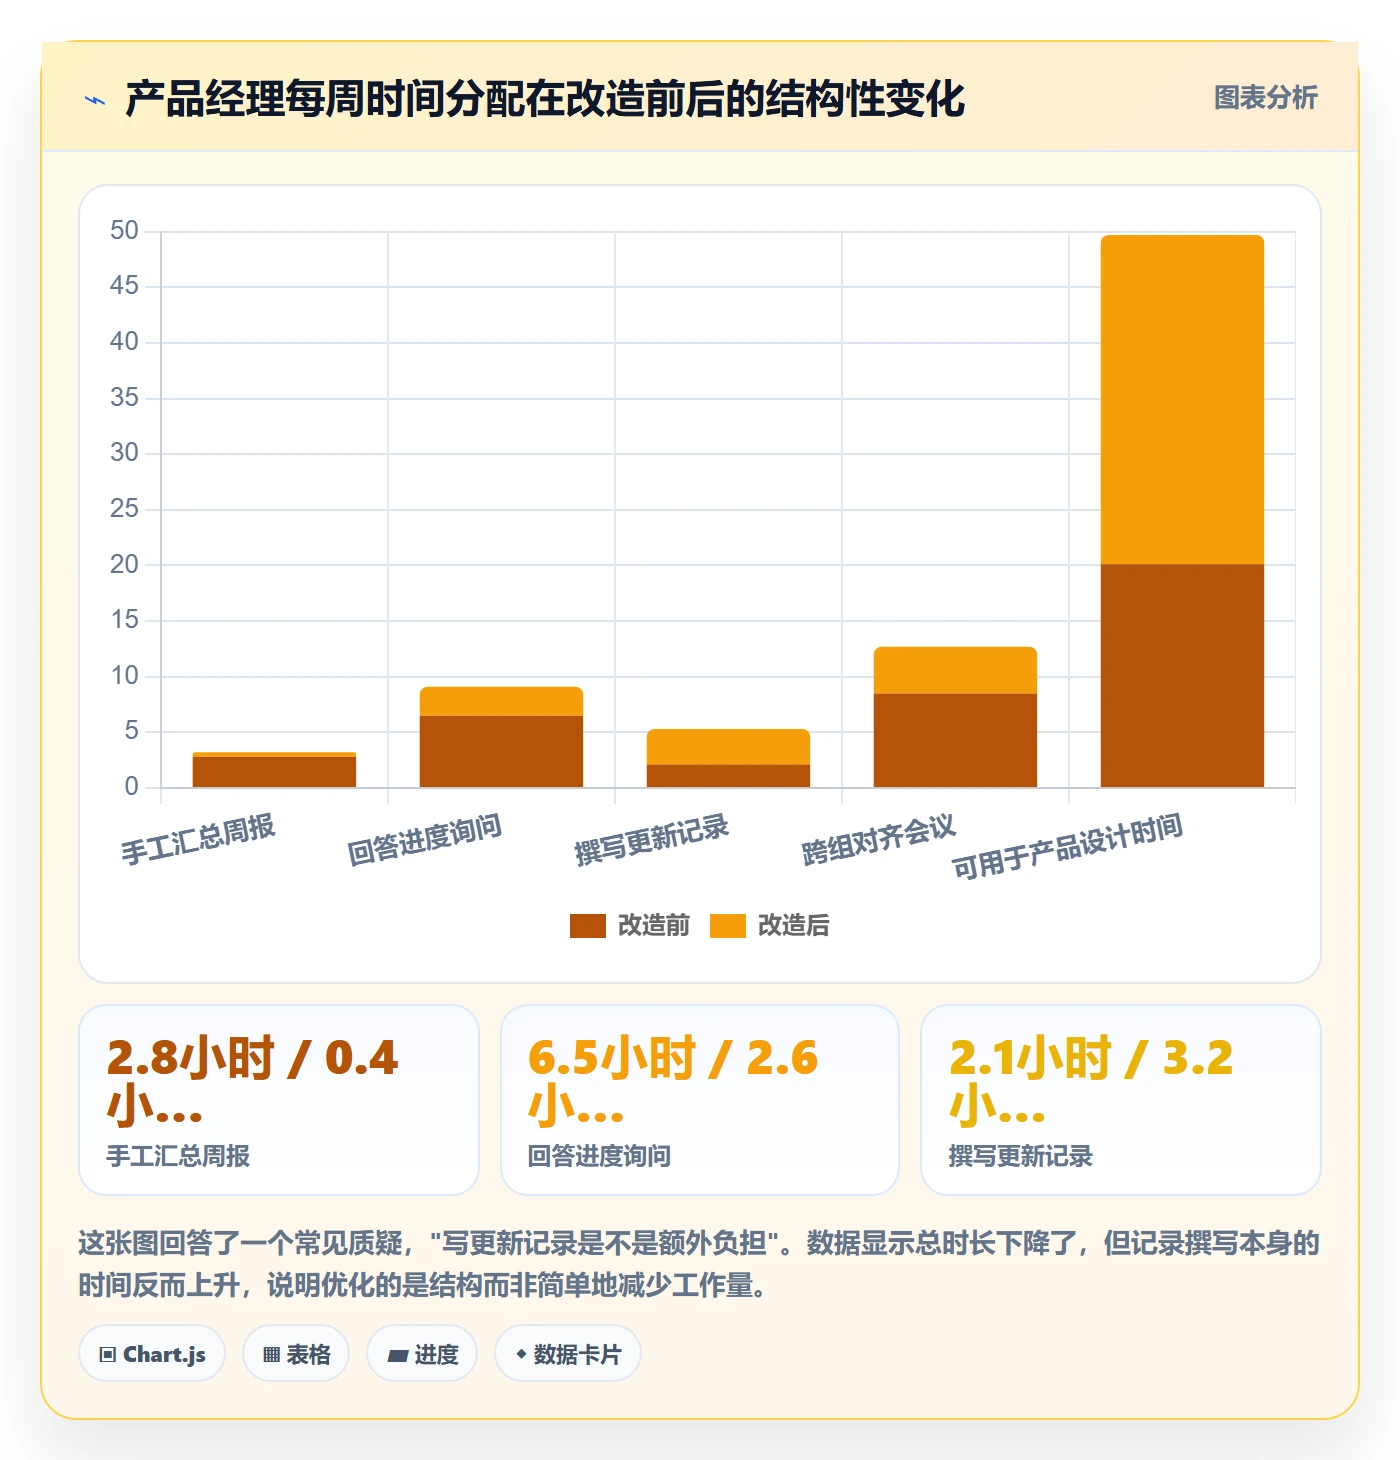Click the Chart.js chip's square icon
This screenshot has height=1460, width=1400.
[x=107, y=1355]
